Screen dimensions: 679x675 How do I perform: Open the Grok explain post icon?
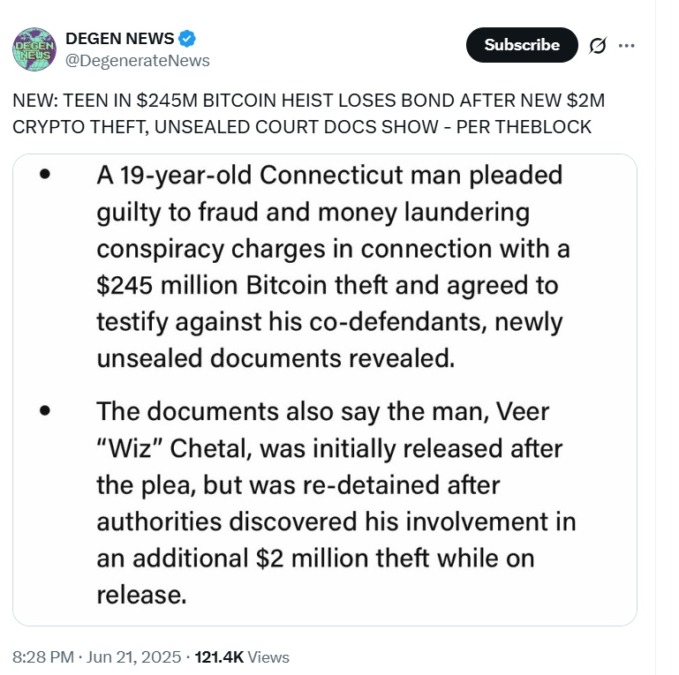tap(597, 45)
